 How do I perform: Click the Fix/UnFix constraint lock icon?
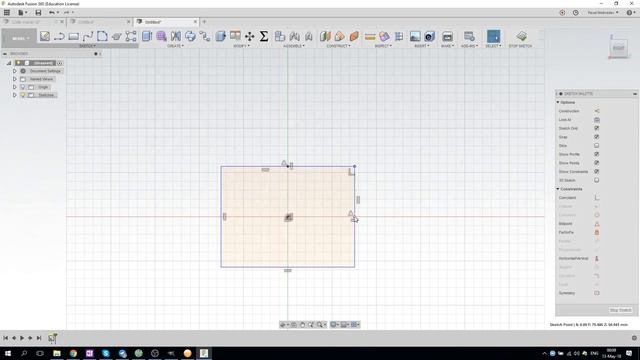click(x=597, y=232)
